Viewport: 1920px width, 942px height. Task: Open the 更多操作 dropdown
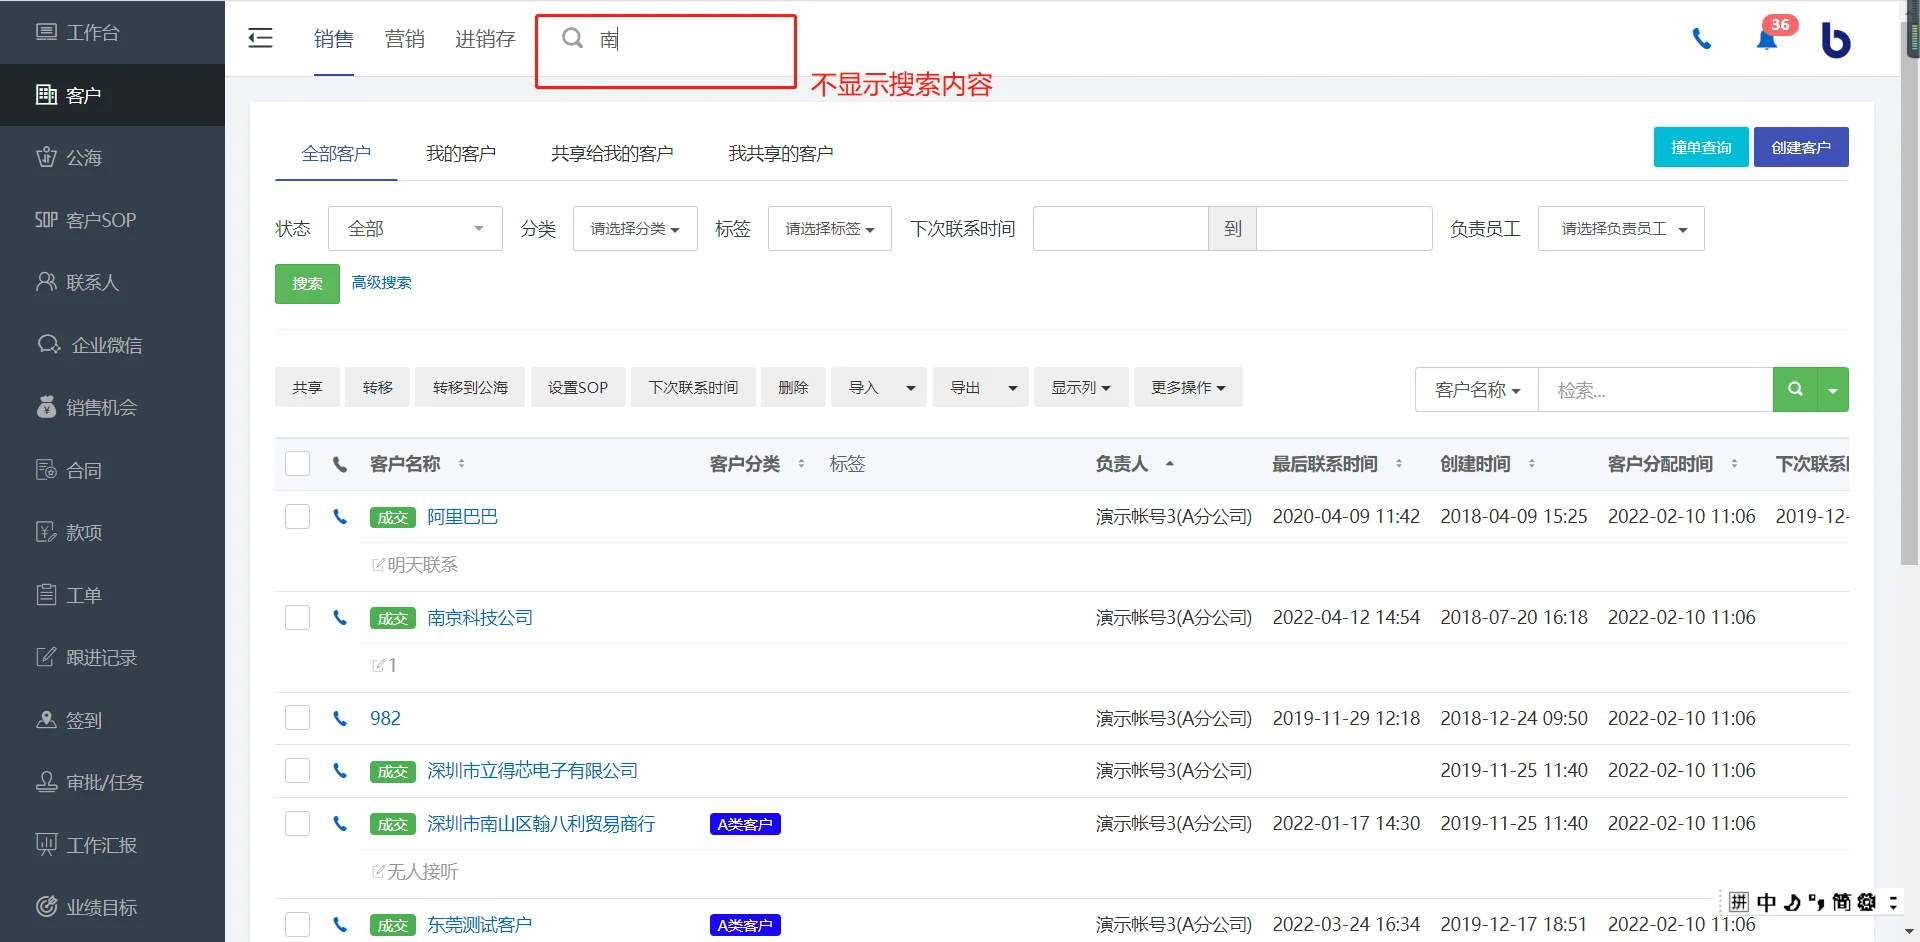(1188, 388)
